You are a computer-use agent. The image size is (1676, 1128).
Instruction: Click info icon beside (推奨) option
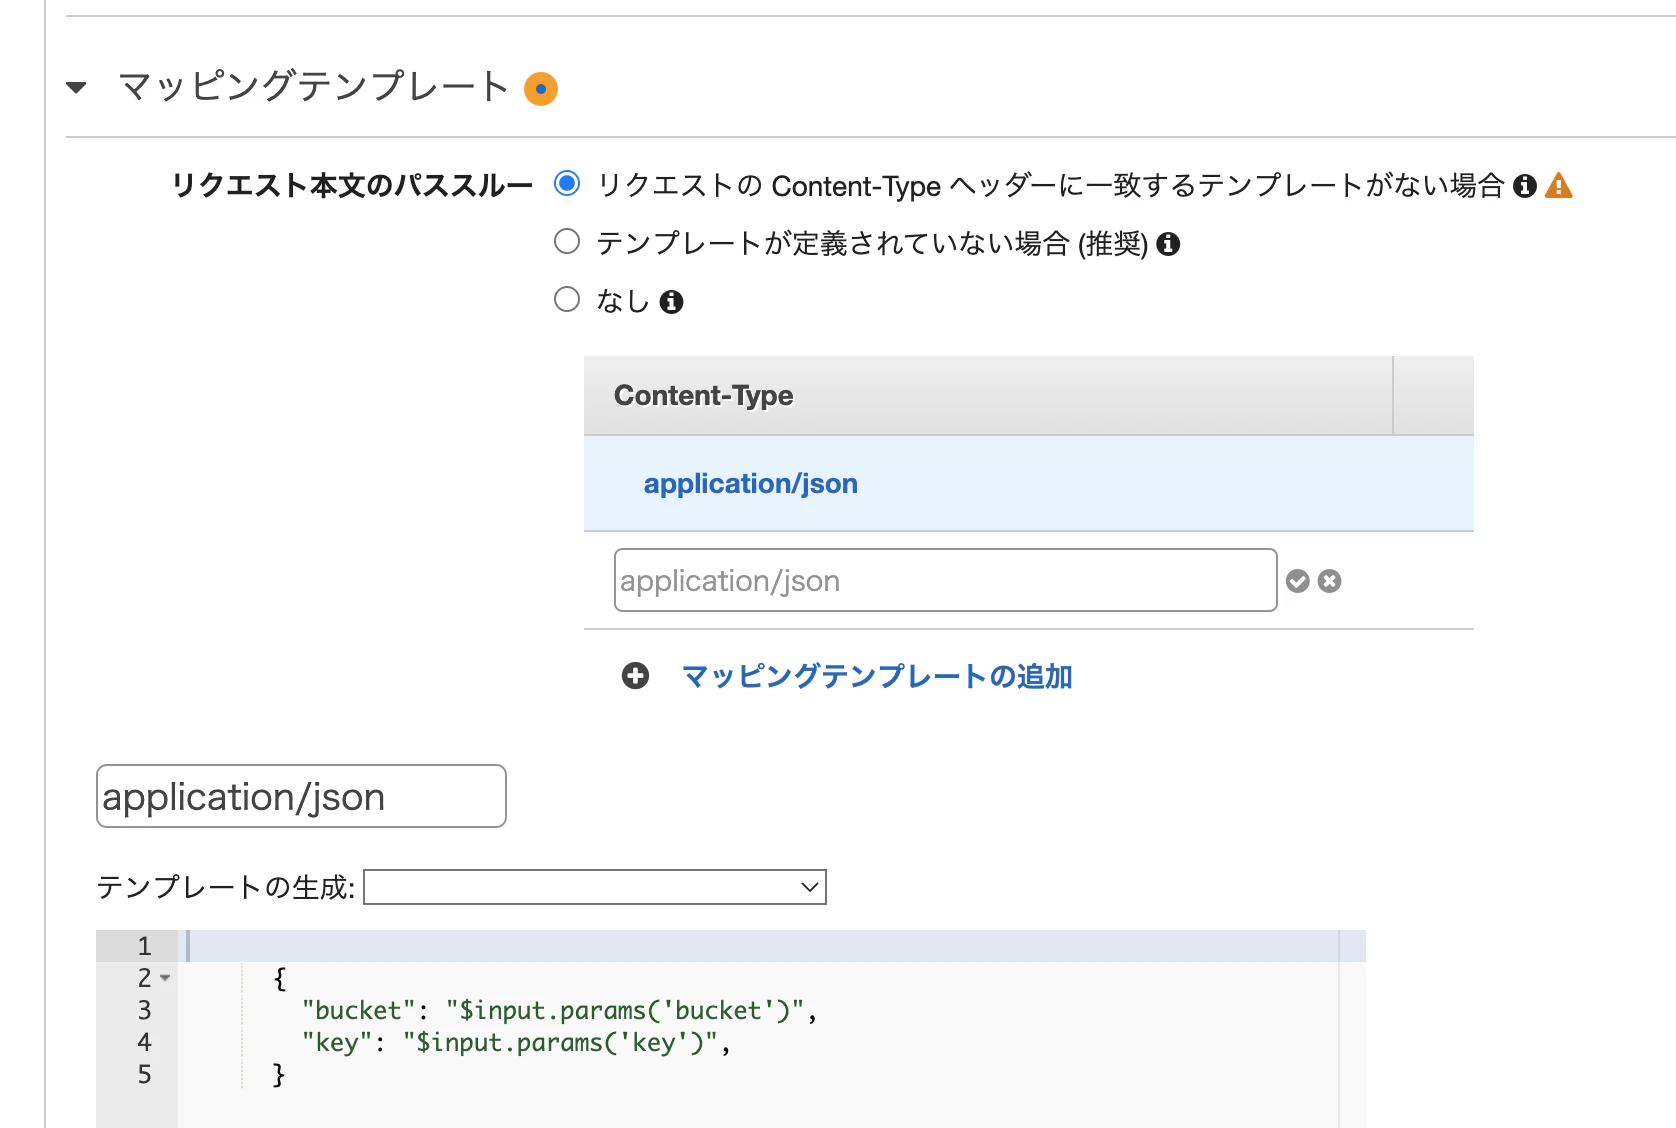click(x=1168, y=244)
